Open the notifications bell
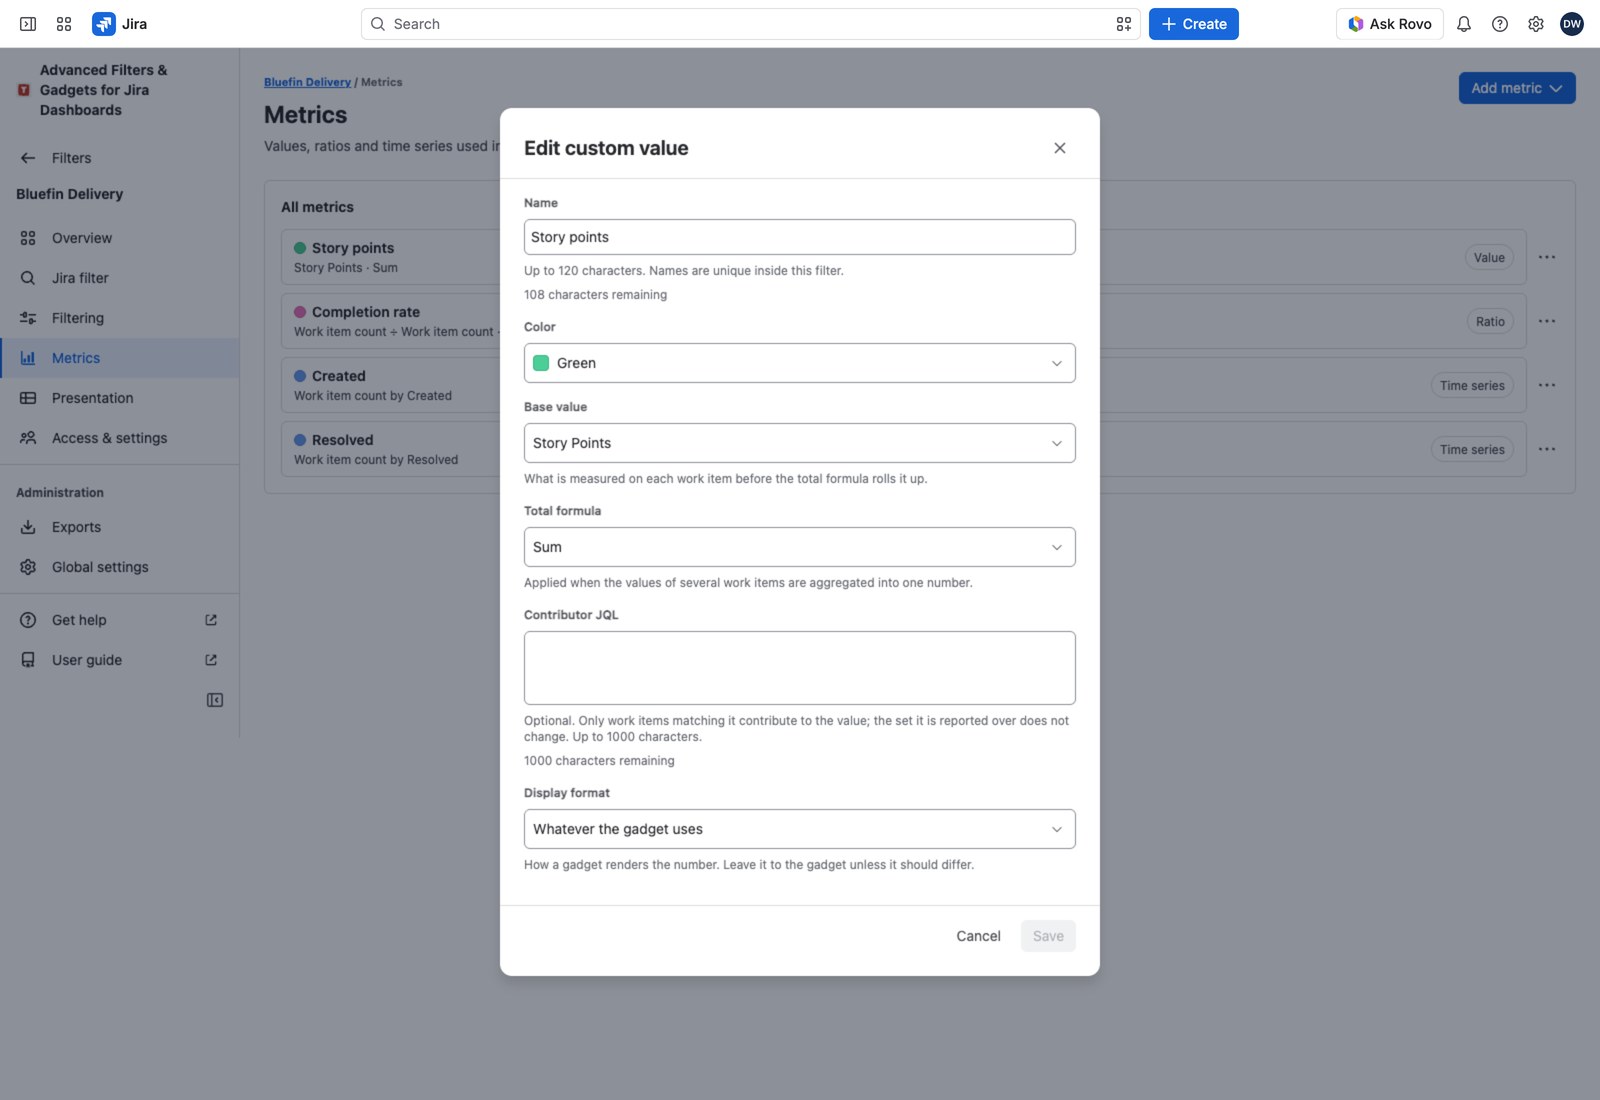The width and height of the screenshot is (1600, 1100). click(1464, 24)
